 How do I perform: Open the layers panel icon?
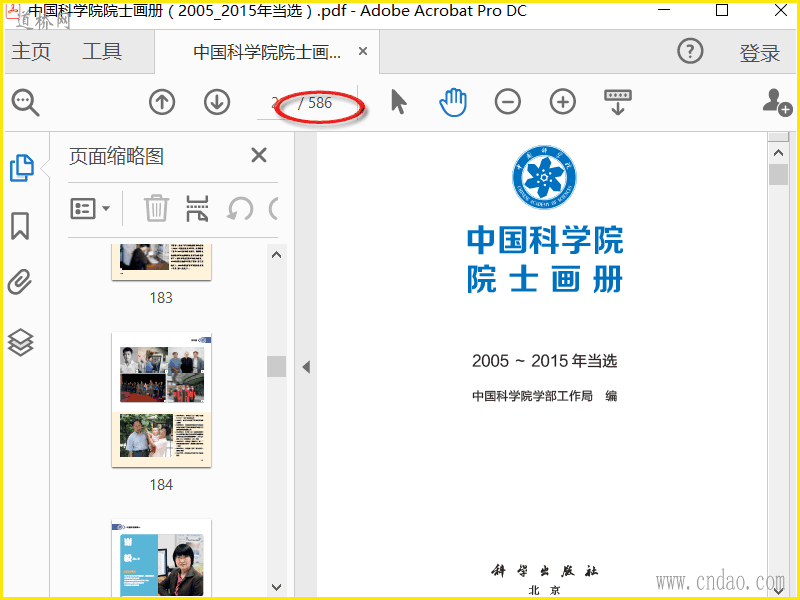pos(21,342)
